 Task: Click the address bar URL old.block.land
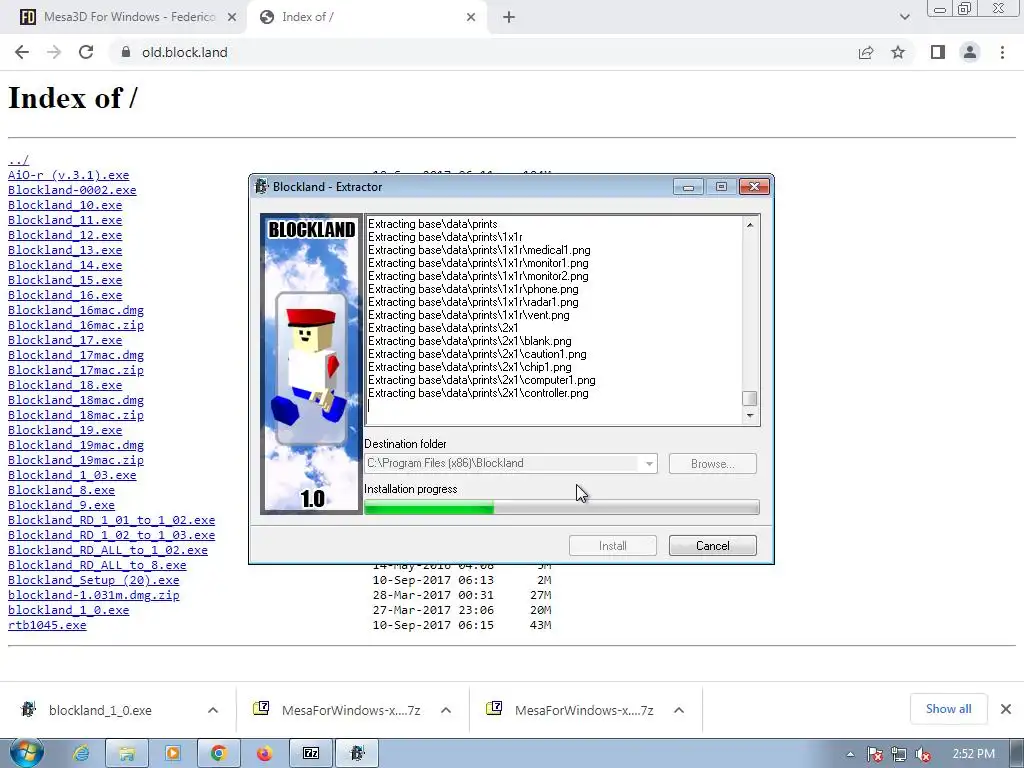click(185, 52)
